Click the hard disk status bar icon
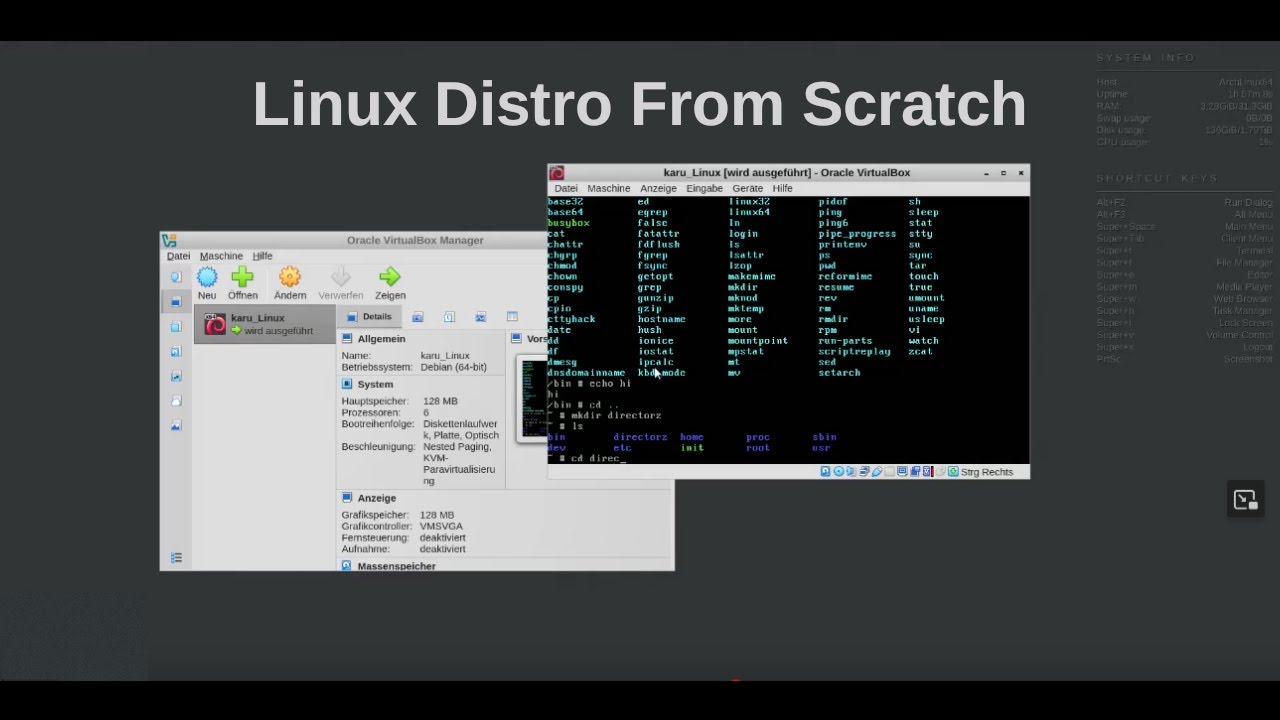Image resolution: width=1280 pixels, height=720 pixels. 826,471
